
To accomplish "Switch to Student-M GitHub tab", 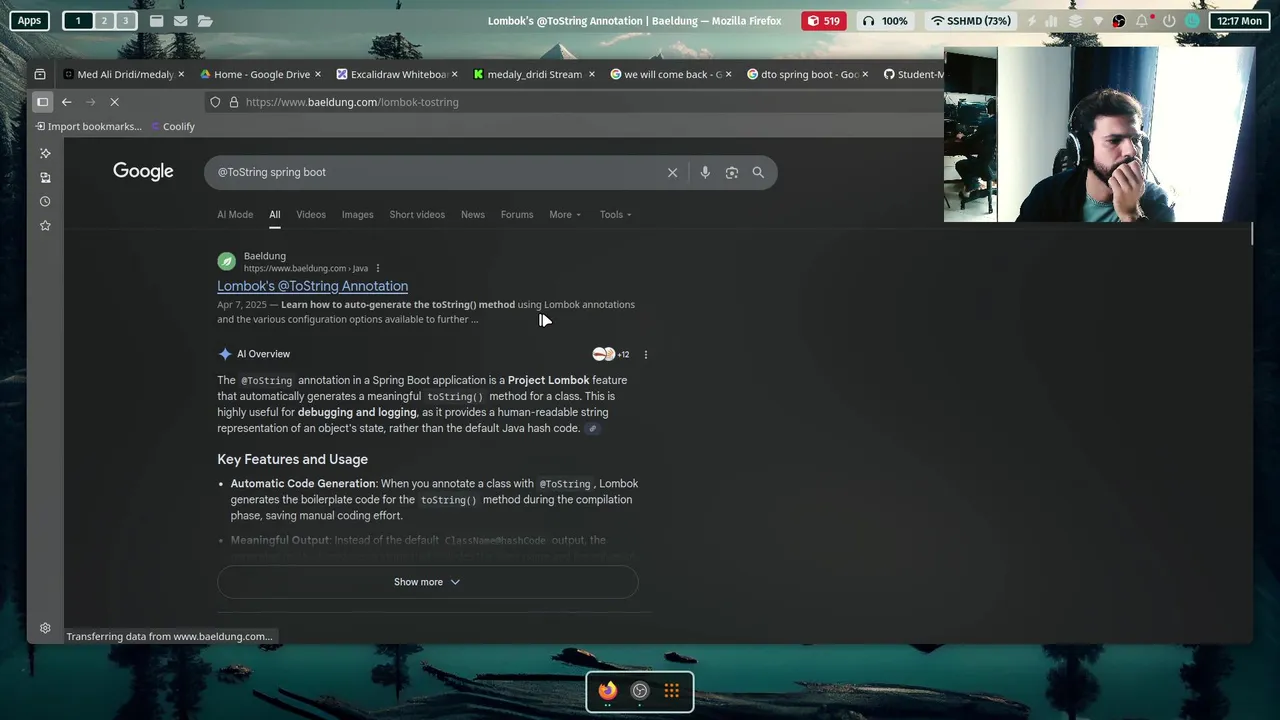I will click(912, 74).
